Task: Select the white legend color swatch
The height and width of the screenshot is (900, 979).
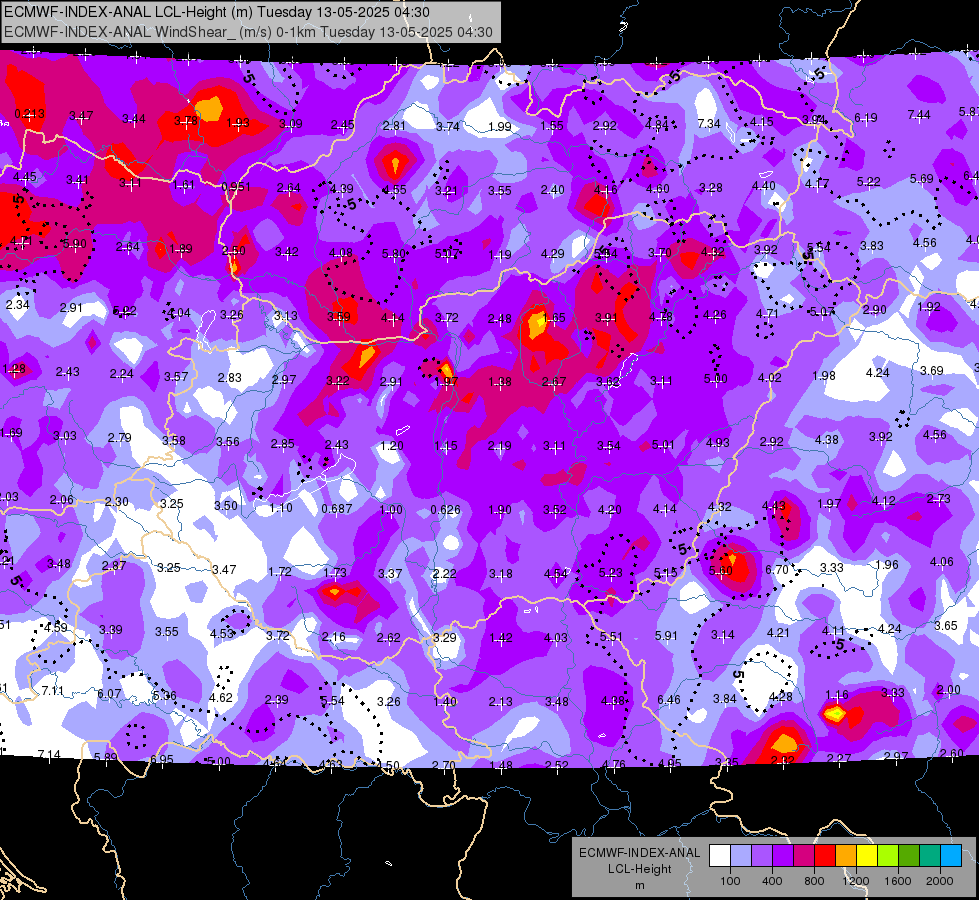Action: click(720, 856)
